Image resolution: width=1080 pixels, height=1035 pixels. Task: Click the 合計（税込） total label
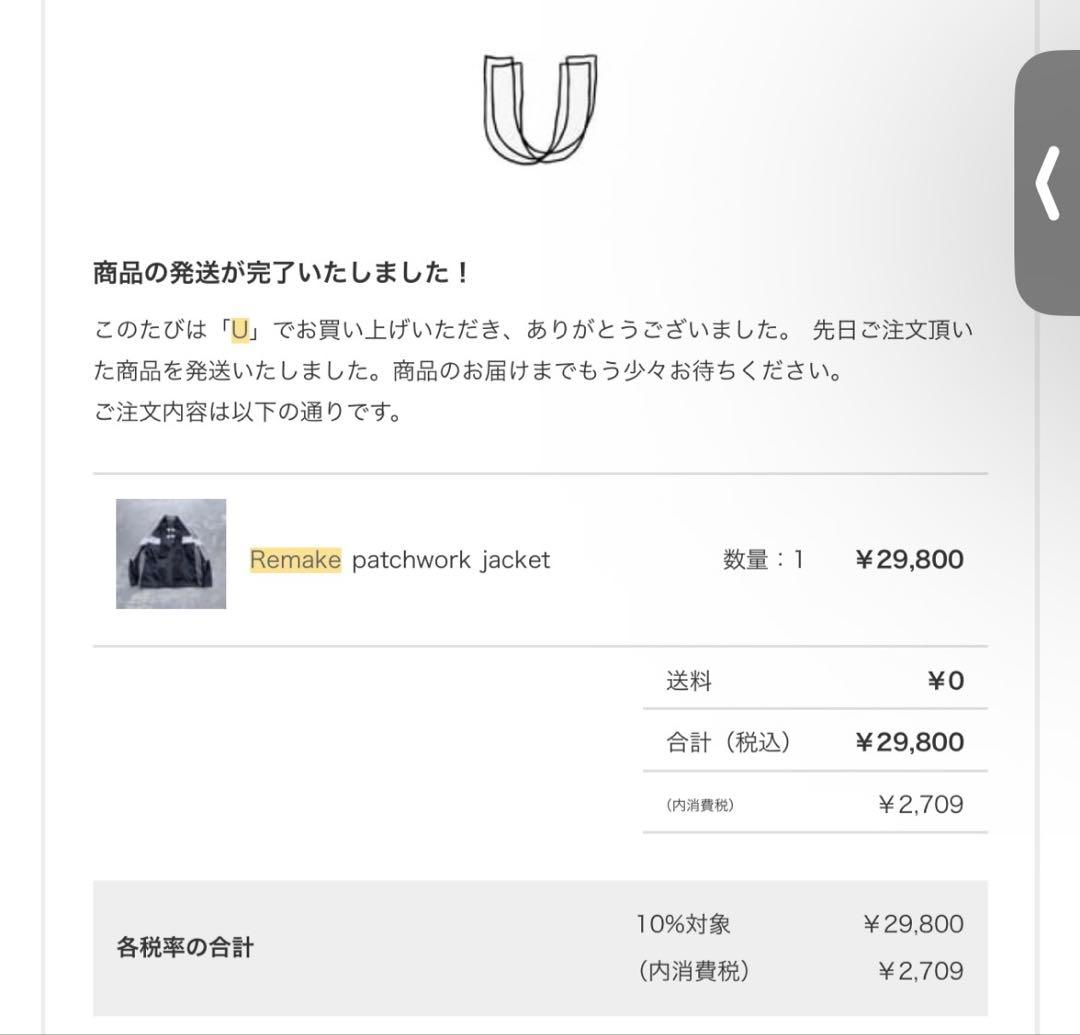coord(728,741)
